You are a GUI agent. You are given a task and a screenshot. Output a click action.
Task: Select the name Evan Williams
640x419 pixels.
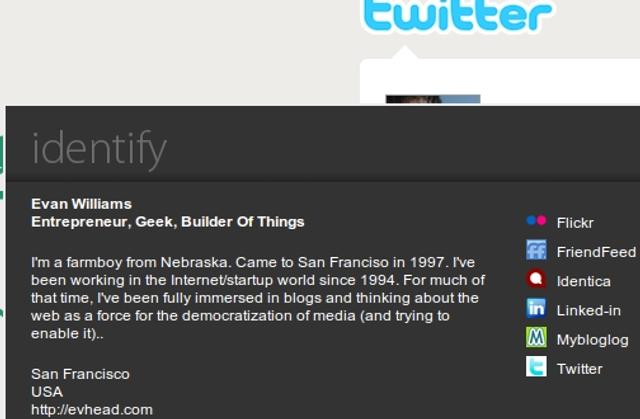click(81, 204)
